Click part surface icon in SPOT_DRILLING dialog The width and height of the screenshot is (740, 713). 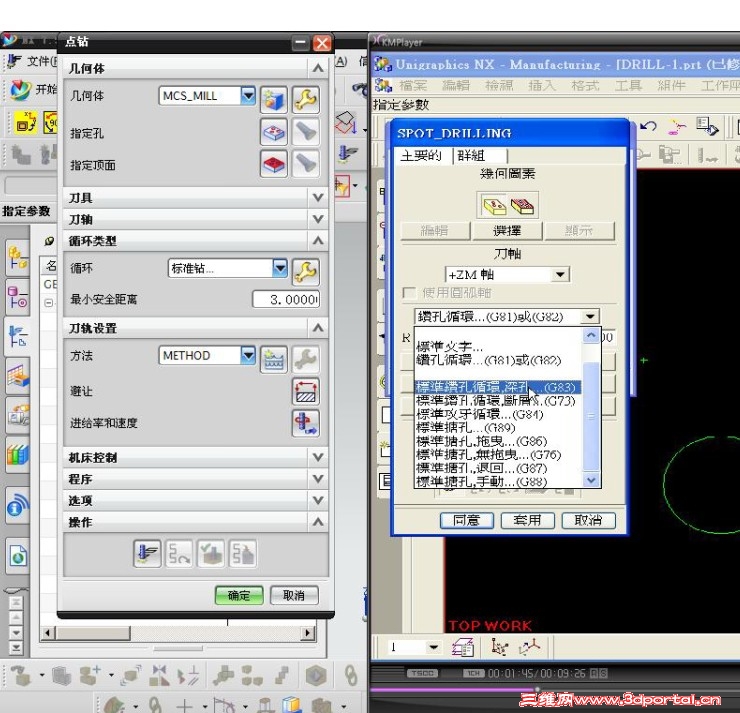pos(522,206)
